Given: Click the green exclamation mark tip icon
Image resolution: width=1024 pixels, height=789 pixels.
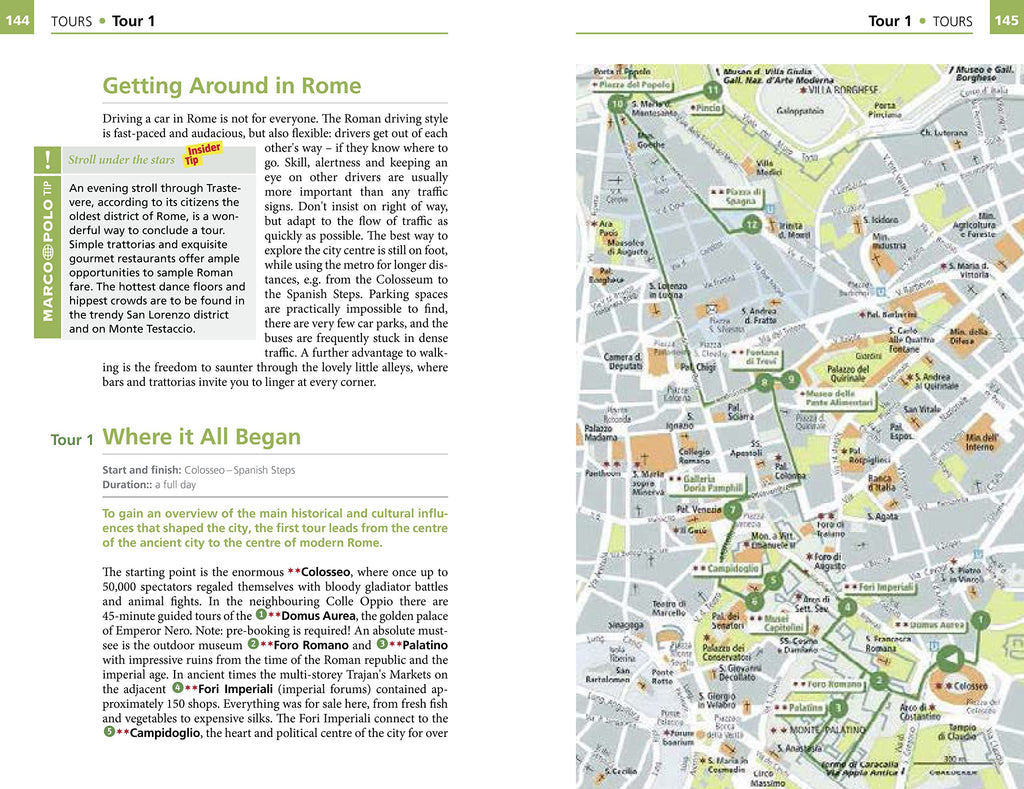Looking at the screenshot, I should tap(47, 159).
